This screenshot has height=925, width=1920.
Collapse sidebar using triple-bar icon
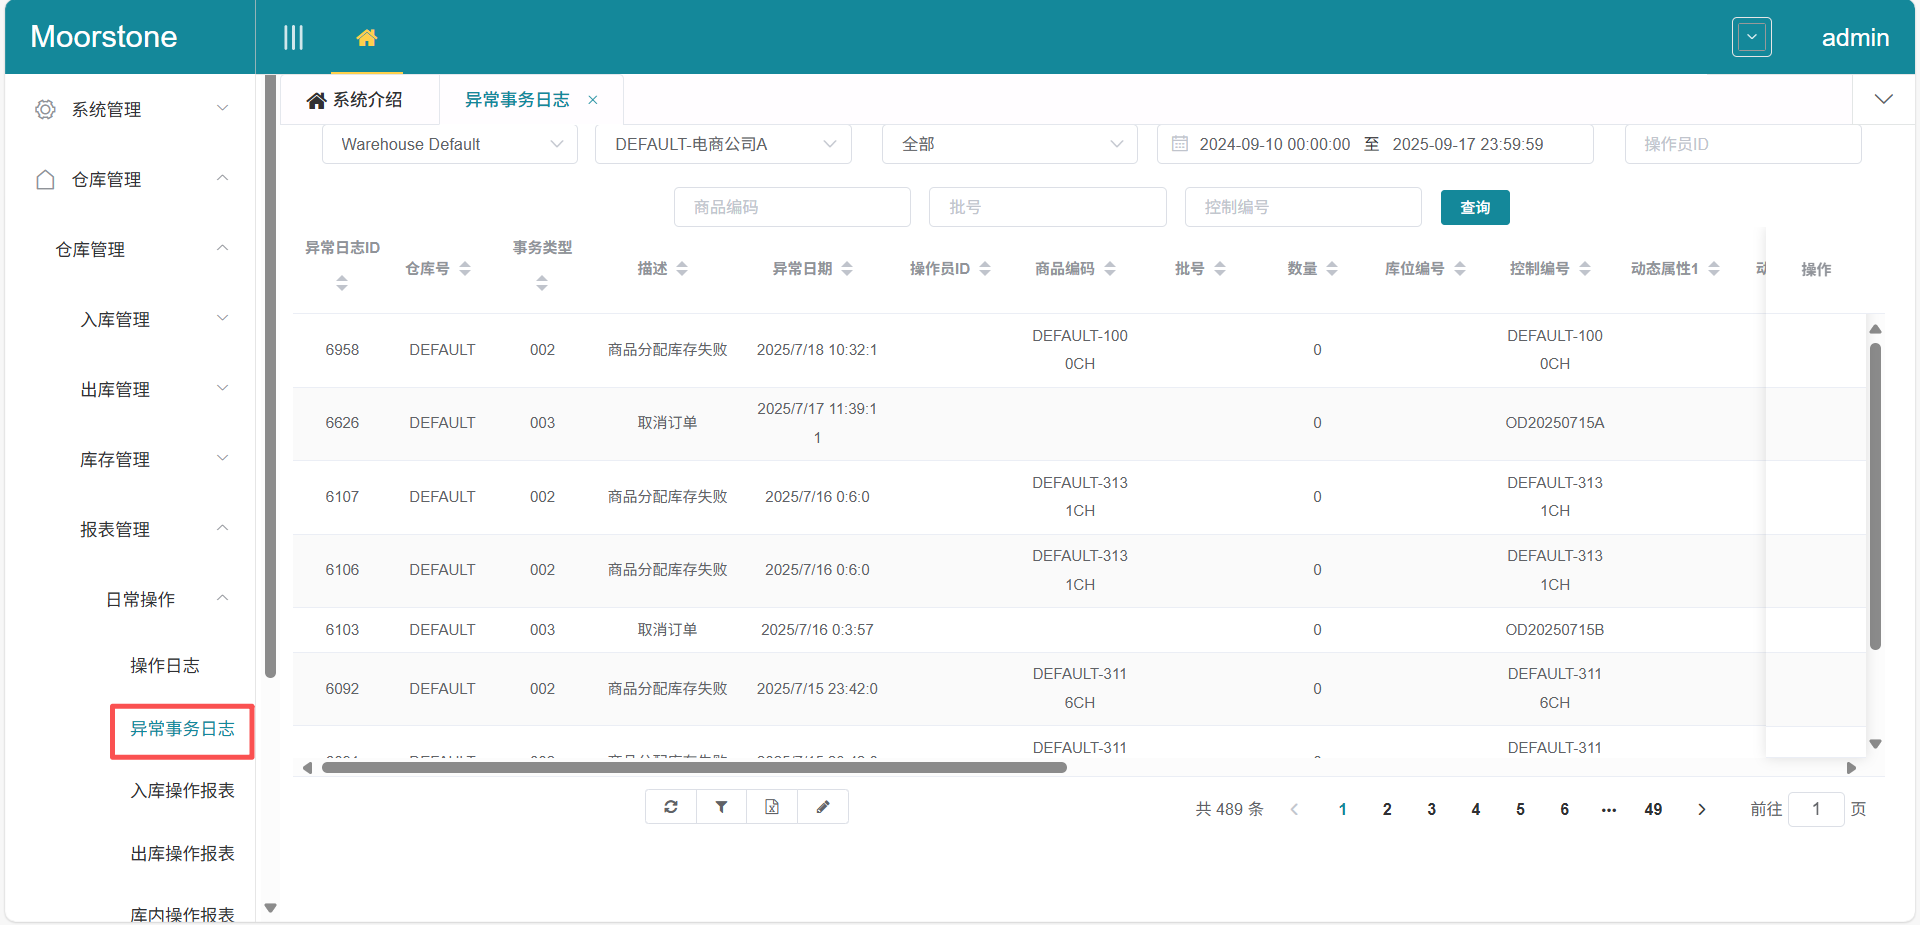[293, 37]
